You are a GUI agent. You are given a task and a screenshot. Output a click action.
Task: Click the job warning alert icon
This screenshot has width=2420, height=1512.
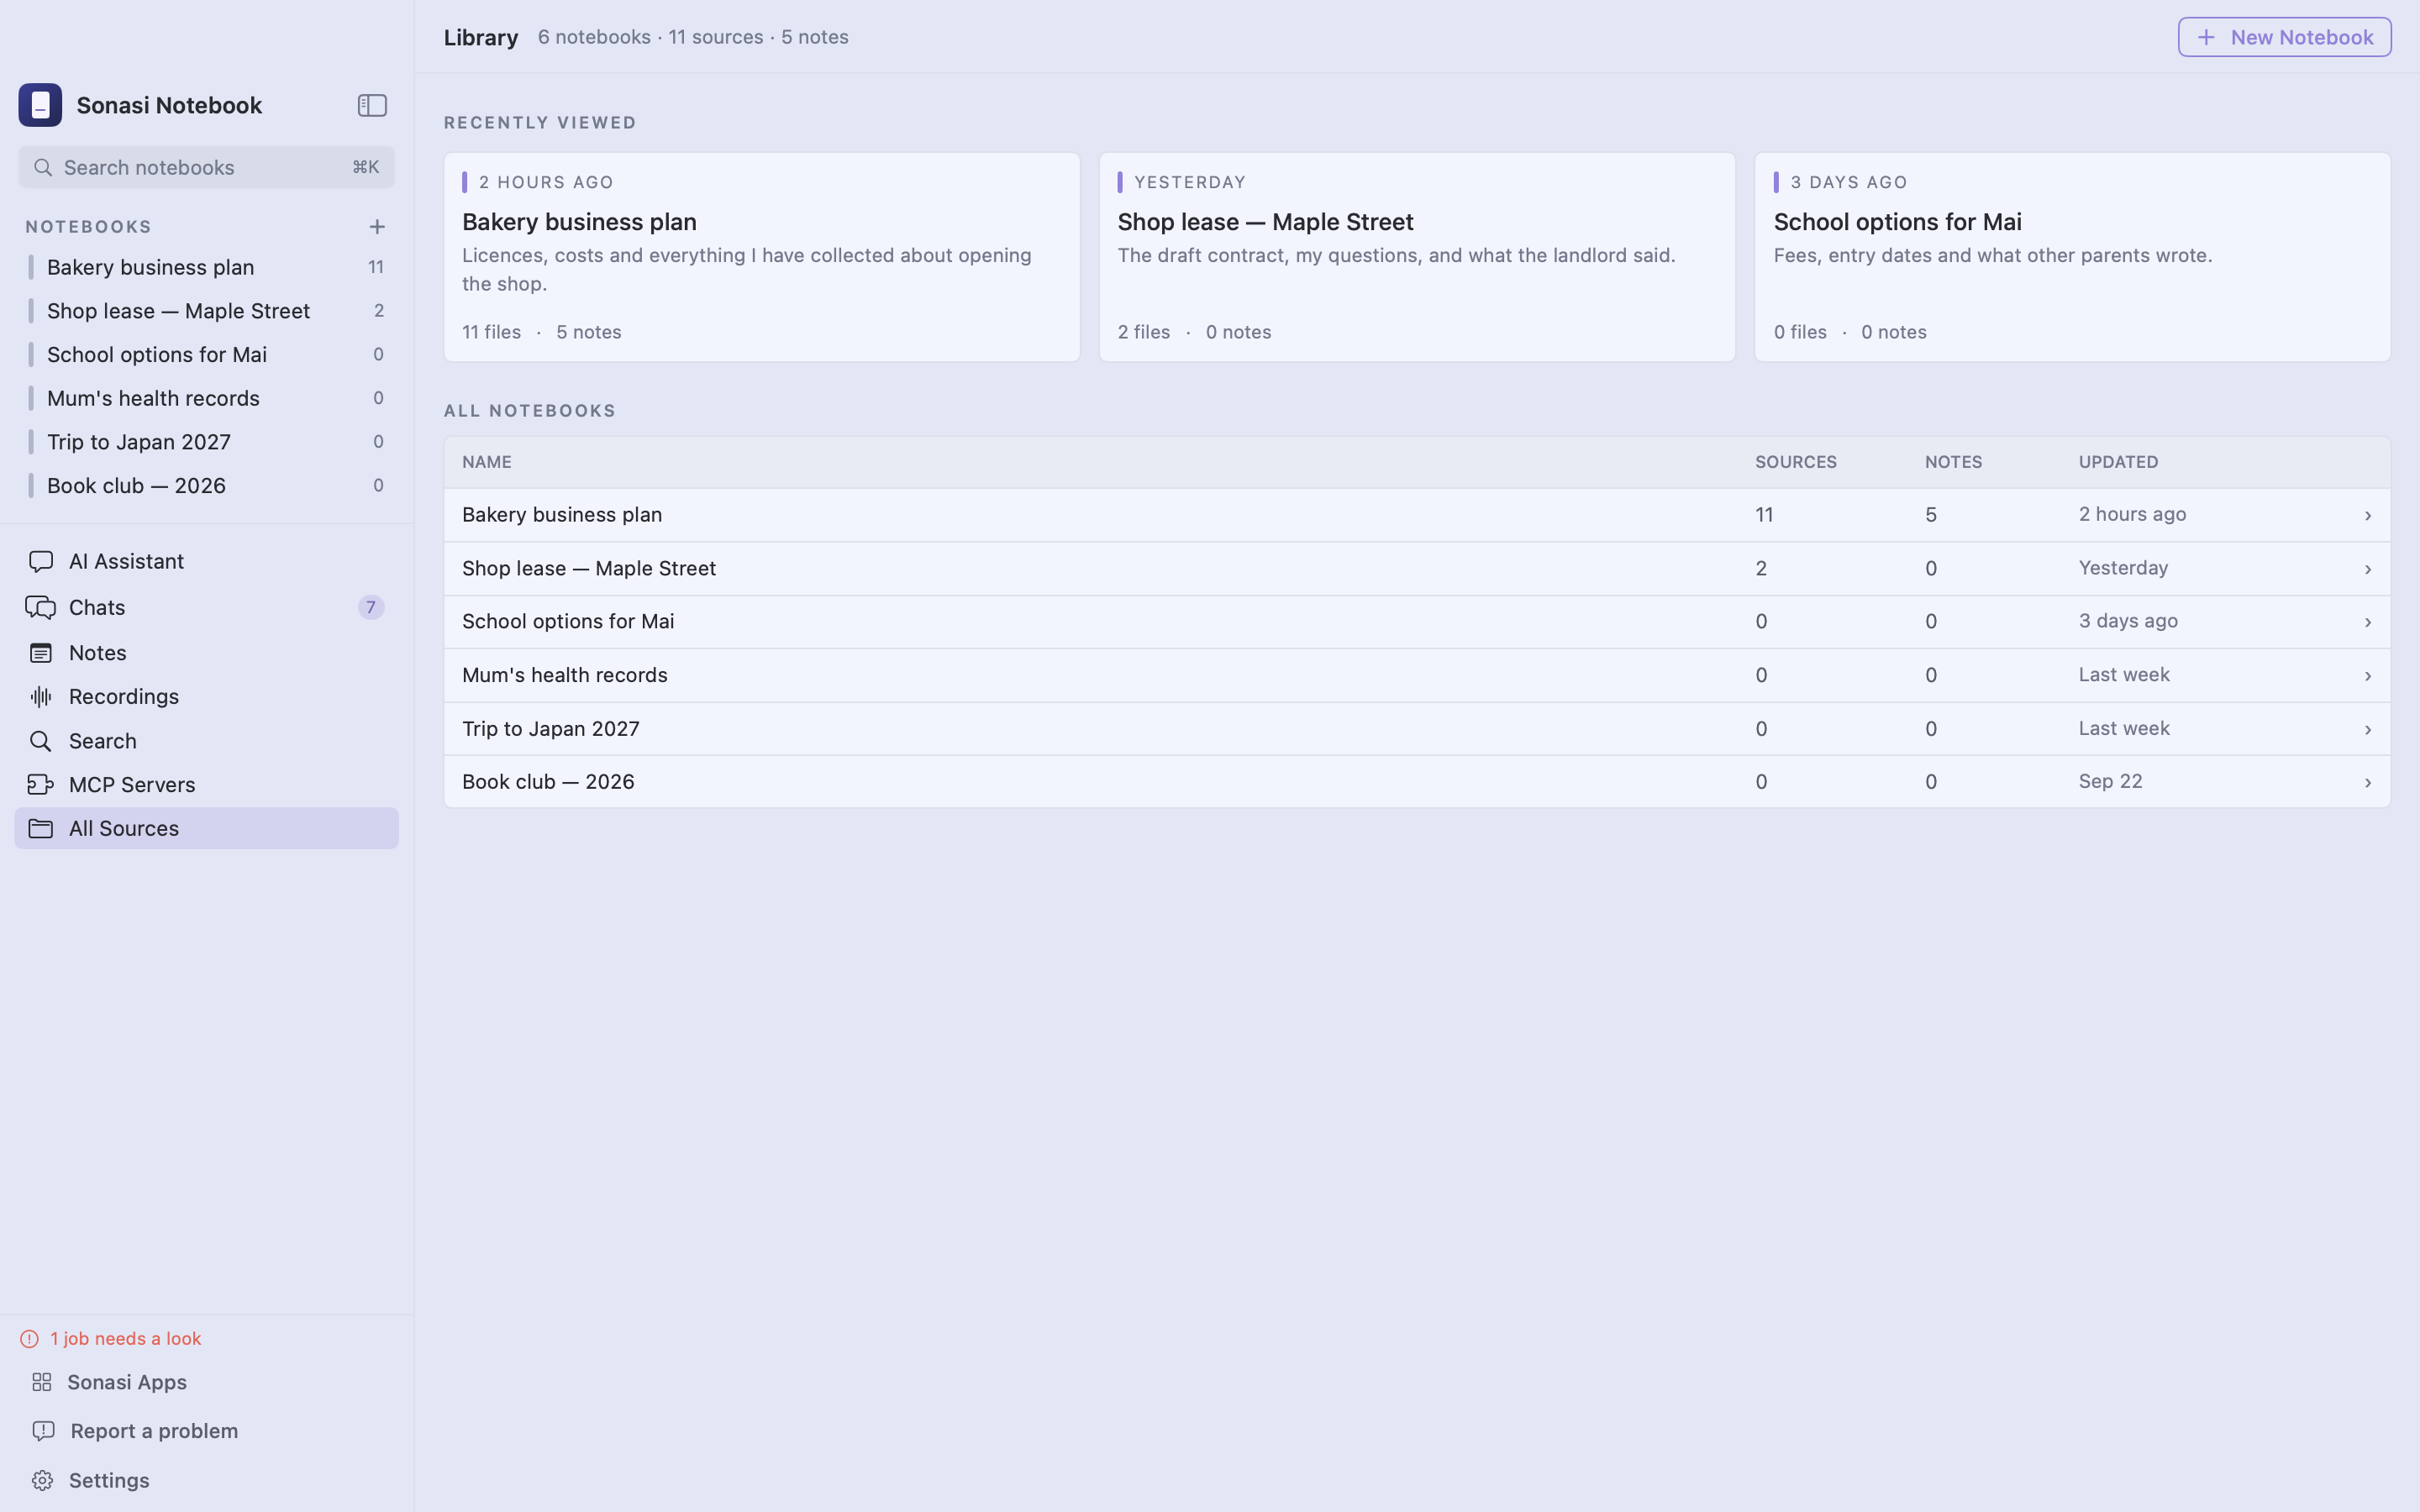coord(29,1339)
